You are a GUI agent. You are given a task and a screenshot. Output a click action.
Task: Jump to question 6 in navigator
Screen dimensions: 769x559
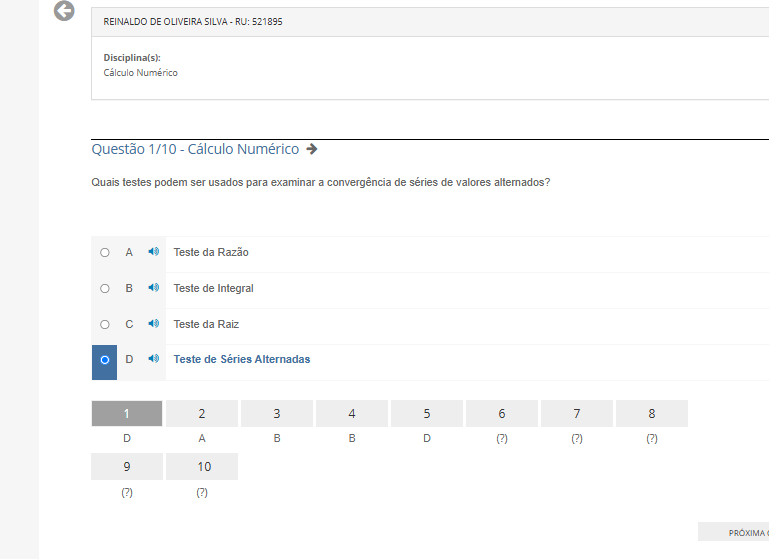[x=502, y=414]
